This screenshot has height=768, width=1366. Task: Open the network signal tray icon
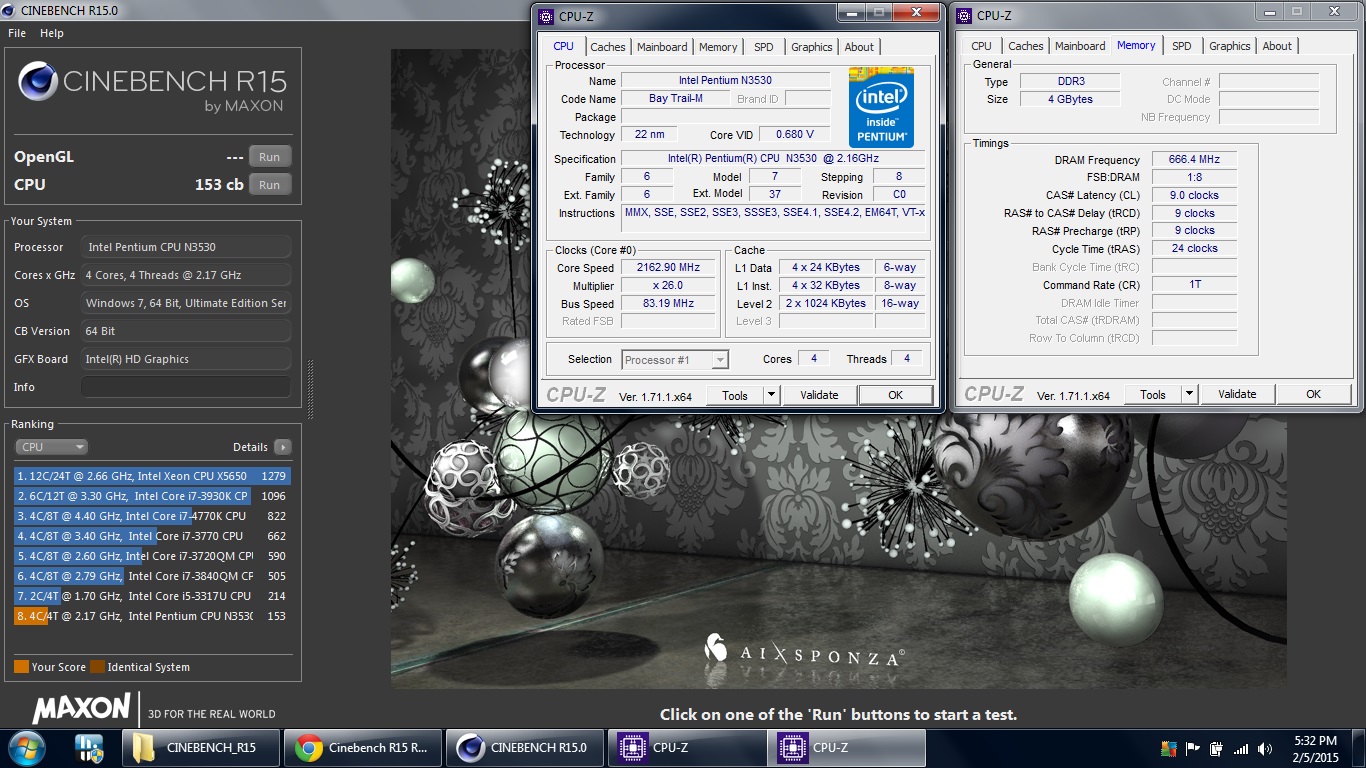(1241, 748)
